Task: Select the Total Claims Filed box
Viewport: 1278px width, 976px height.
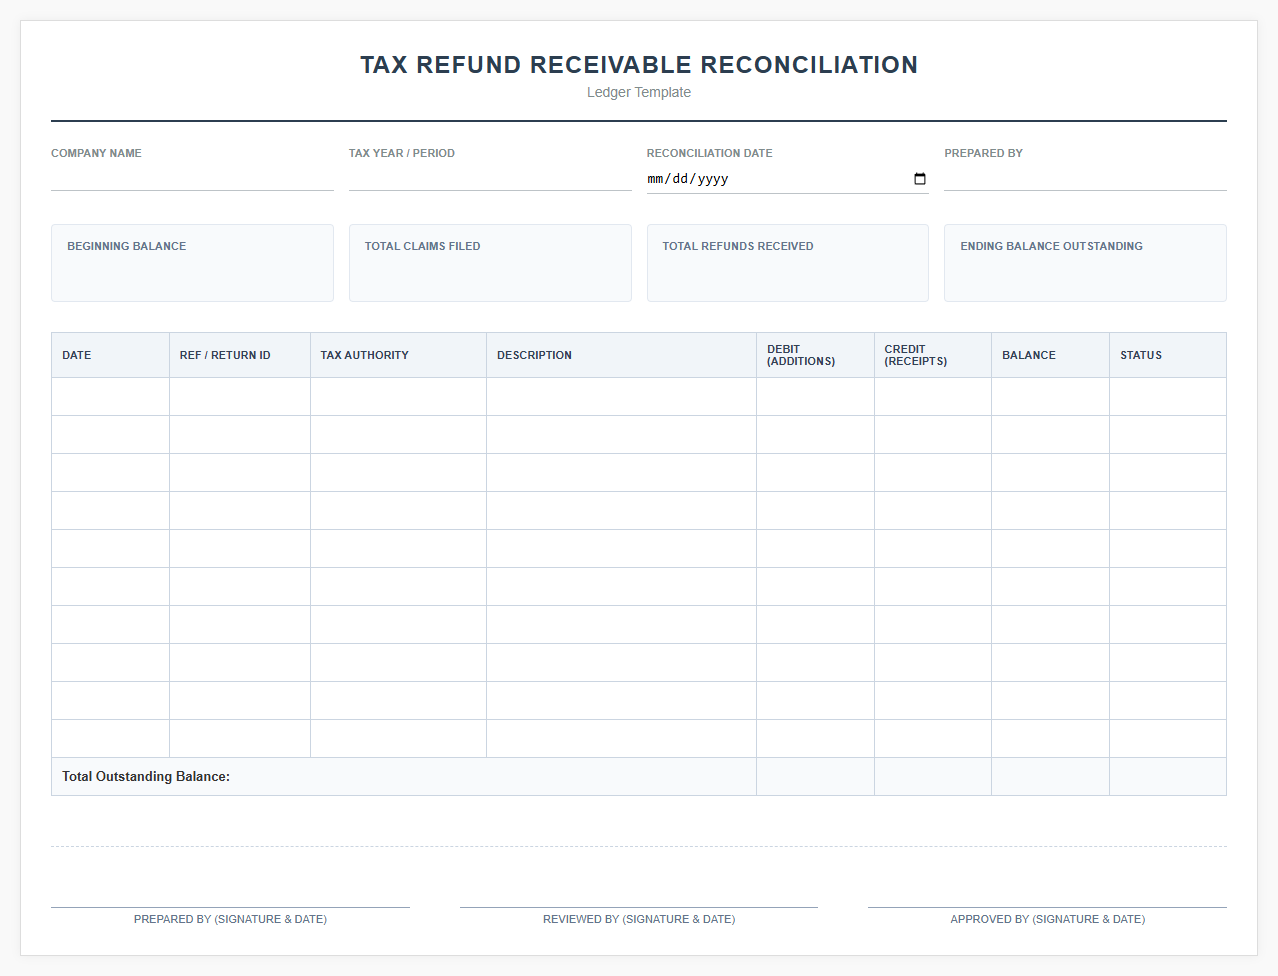Action: [x=490, y=263]
